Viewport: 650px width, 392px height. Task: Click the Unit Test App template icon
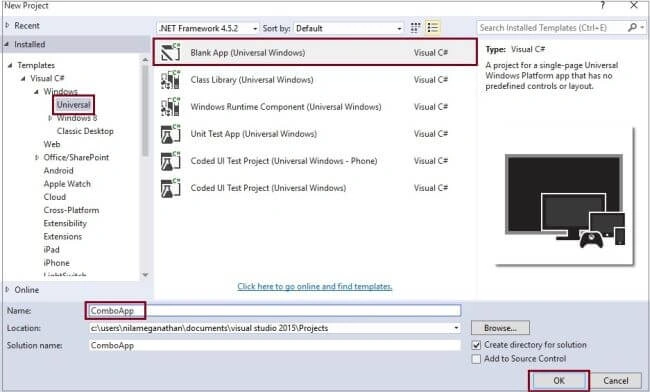(x=170, y=133)
